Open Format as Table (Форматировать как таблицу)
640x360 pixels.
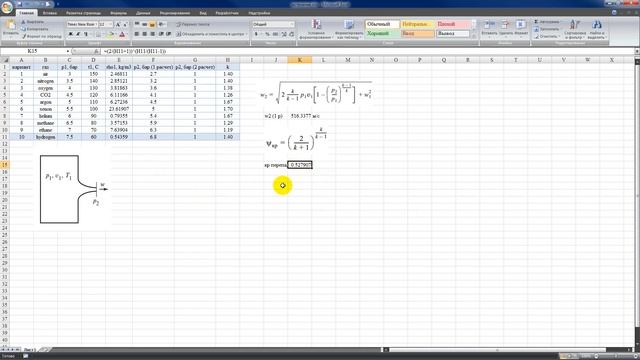pyautogui.click(x=349, y=29)
